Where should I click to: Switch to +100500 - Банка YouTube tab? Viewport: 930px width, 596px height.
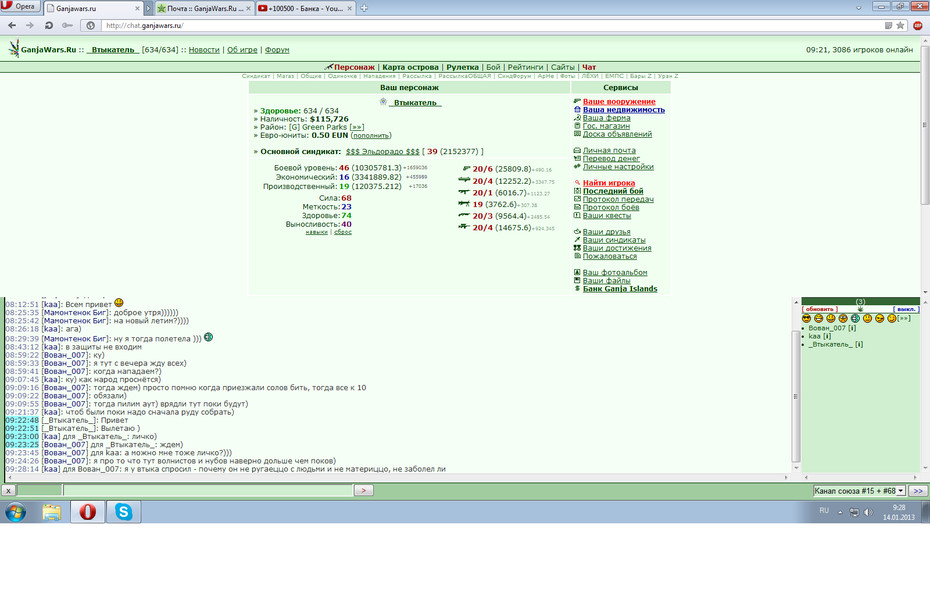[x=305, y=8]
